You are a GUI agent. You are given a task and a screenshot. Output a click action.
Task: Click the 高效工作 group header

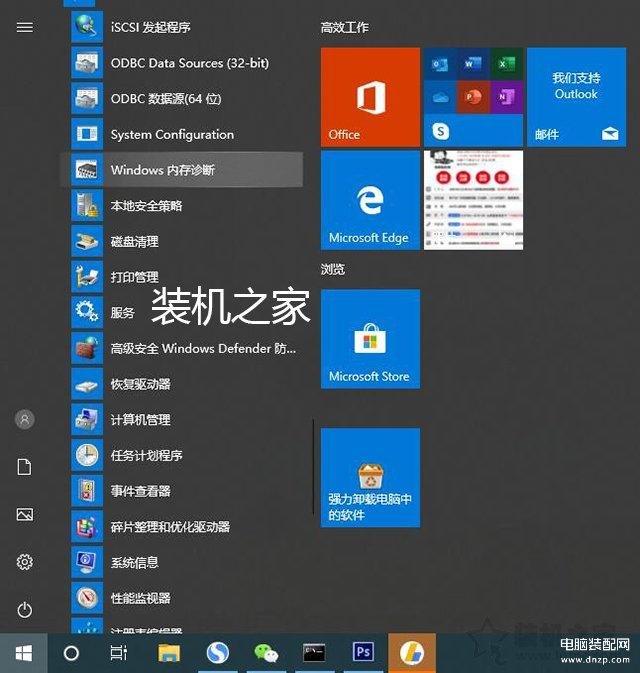(x=345, y=27)
